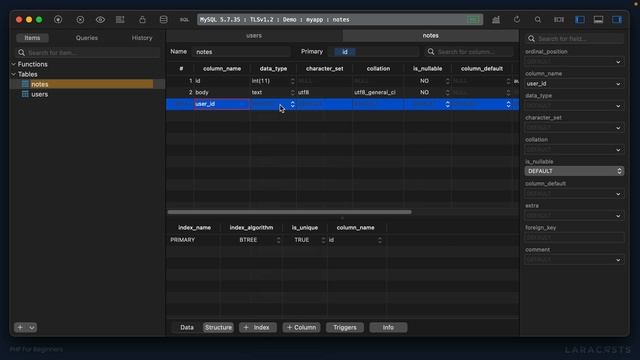
Task: Switch to Queries tab in the sidebar
Action: (87, 38)
